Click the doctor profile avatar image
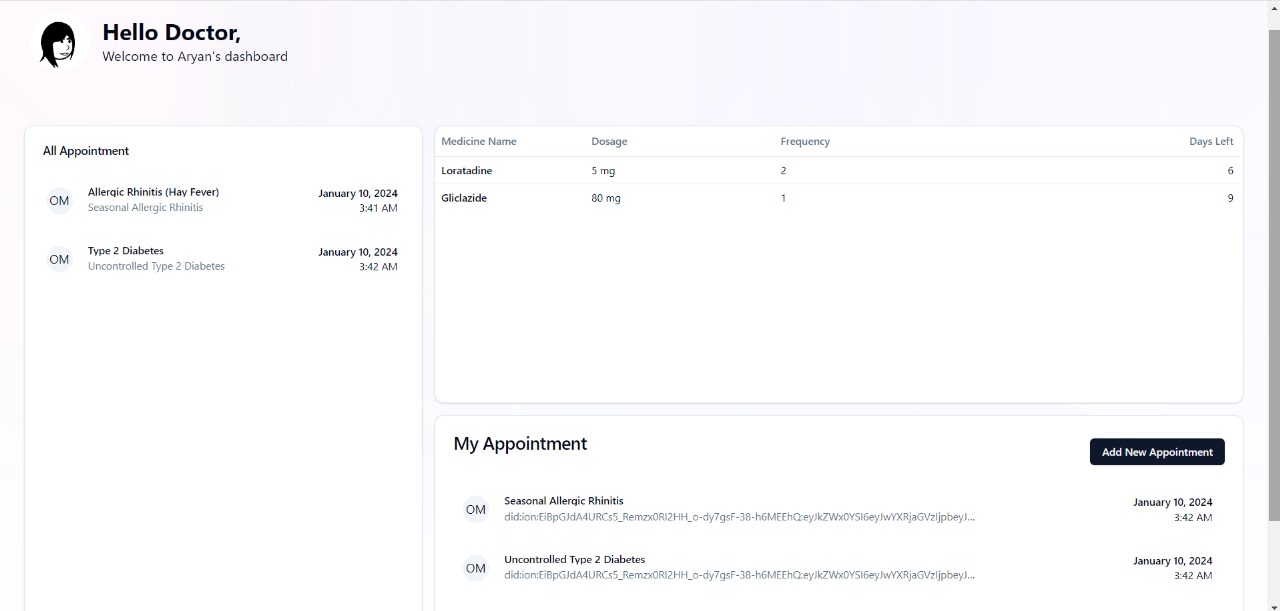1280x611 pixels. [x=58, y=43]
